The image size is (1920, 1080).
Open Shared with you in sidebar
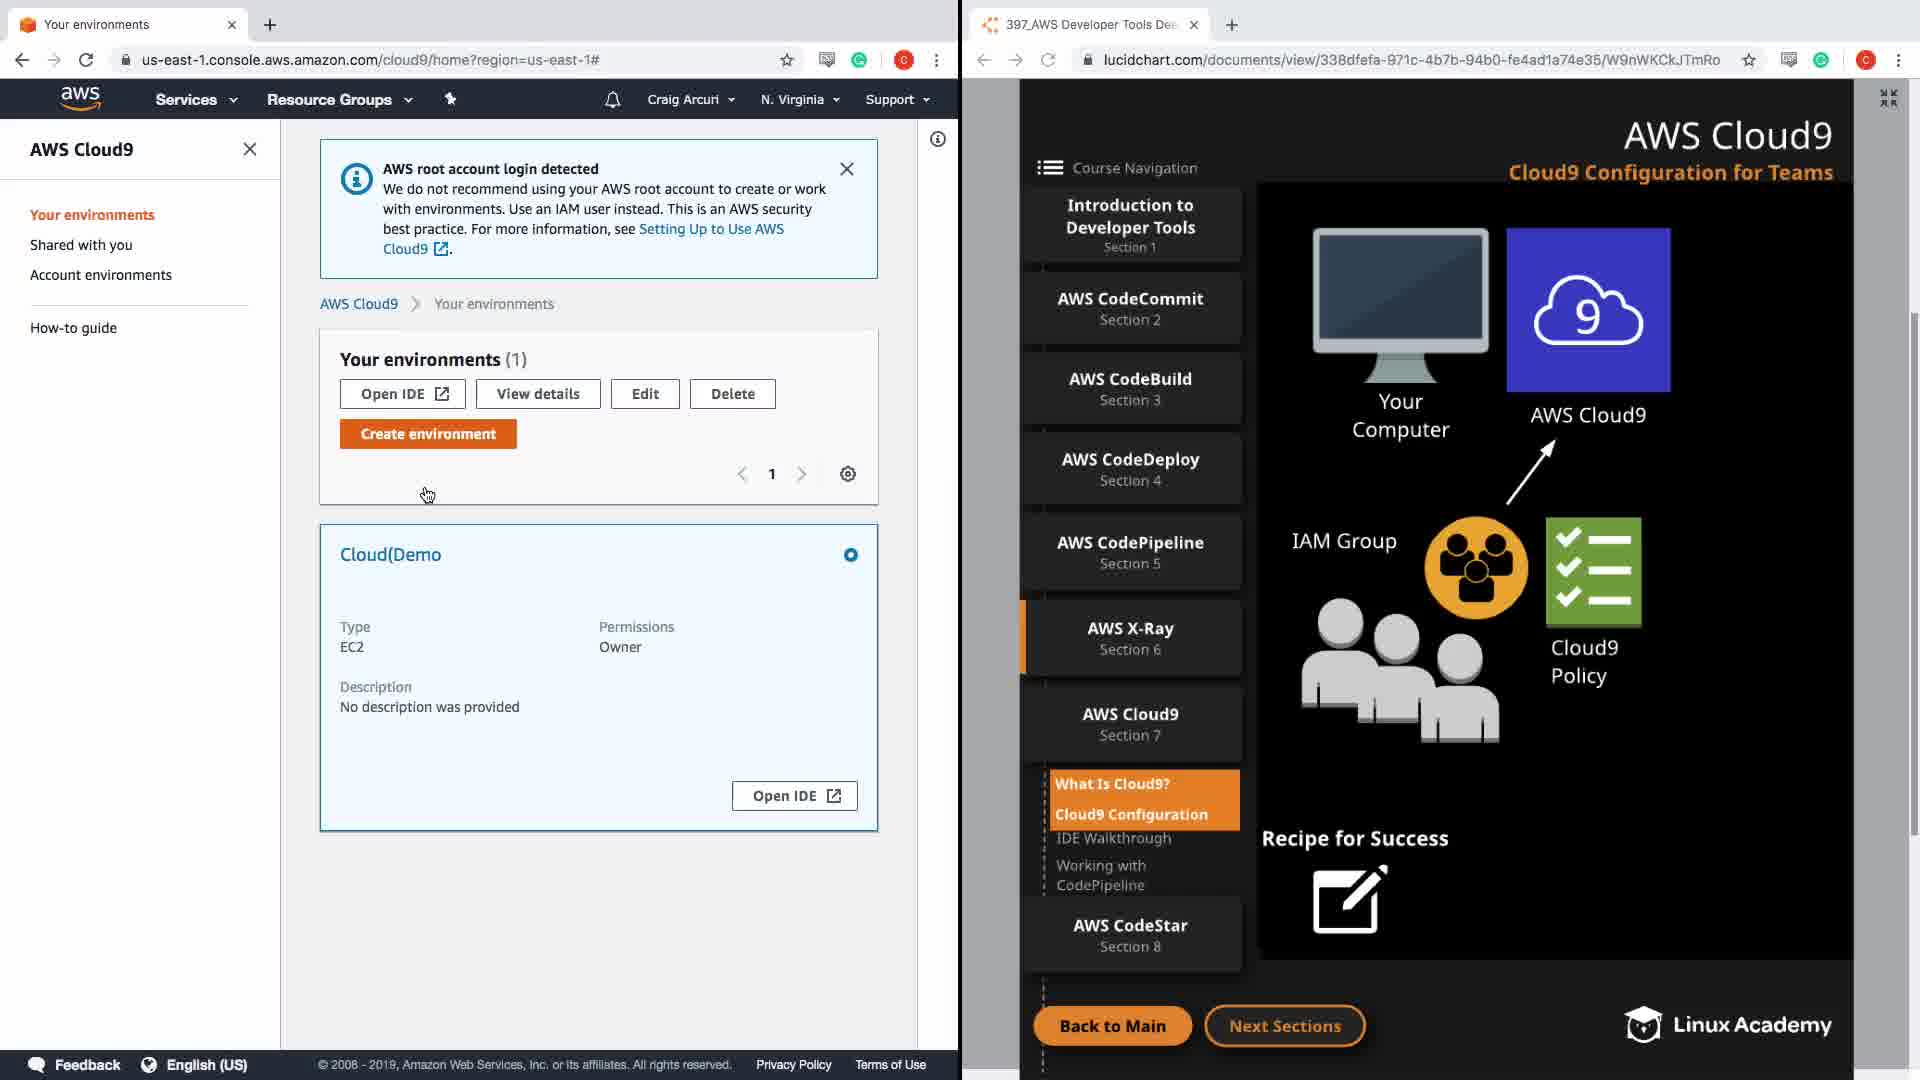pyautogui.click(x=81, y=245)
